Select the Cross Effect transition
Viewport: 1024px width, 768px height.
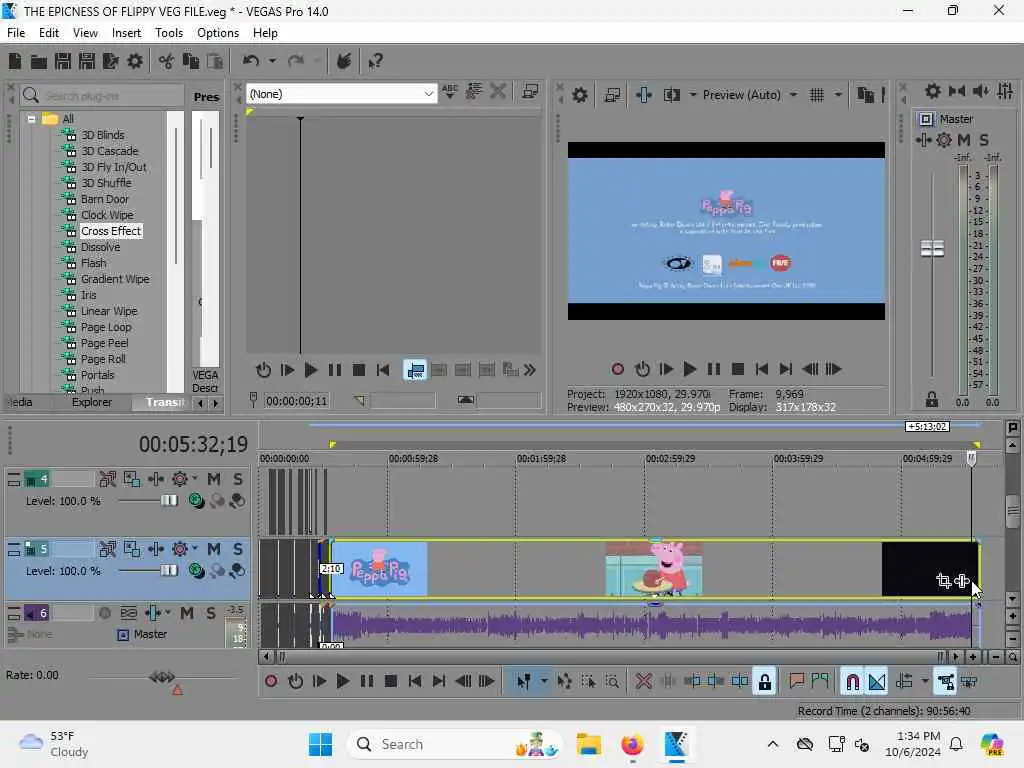click(x=111, y=231)
